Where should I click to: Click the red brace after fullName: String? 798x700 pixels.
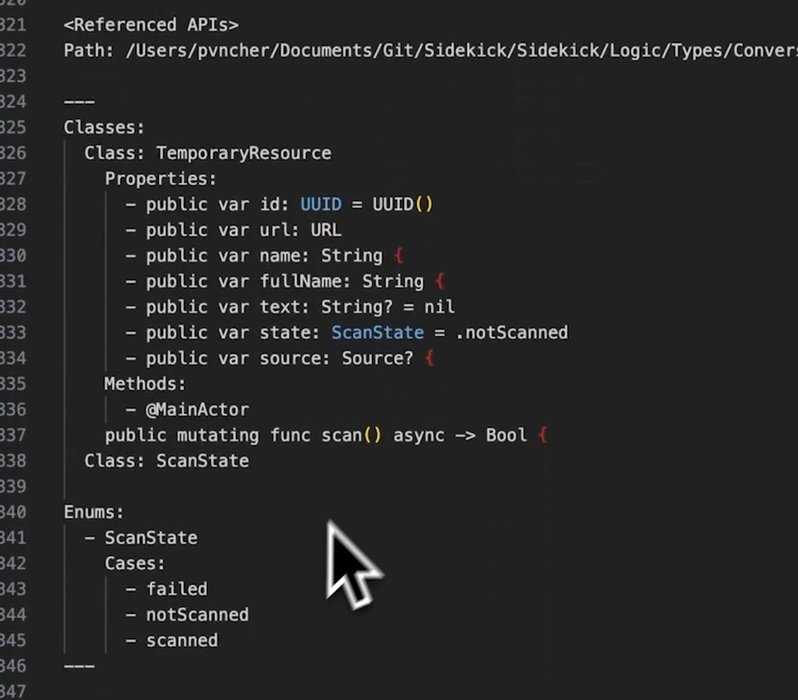click(440, 281)
